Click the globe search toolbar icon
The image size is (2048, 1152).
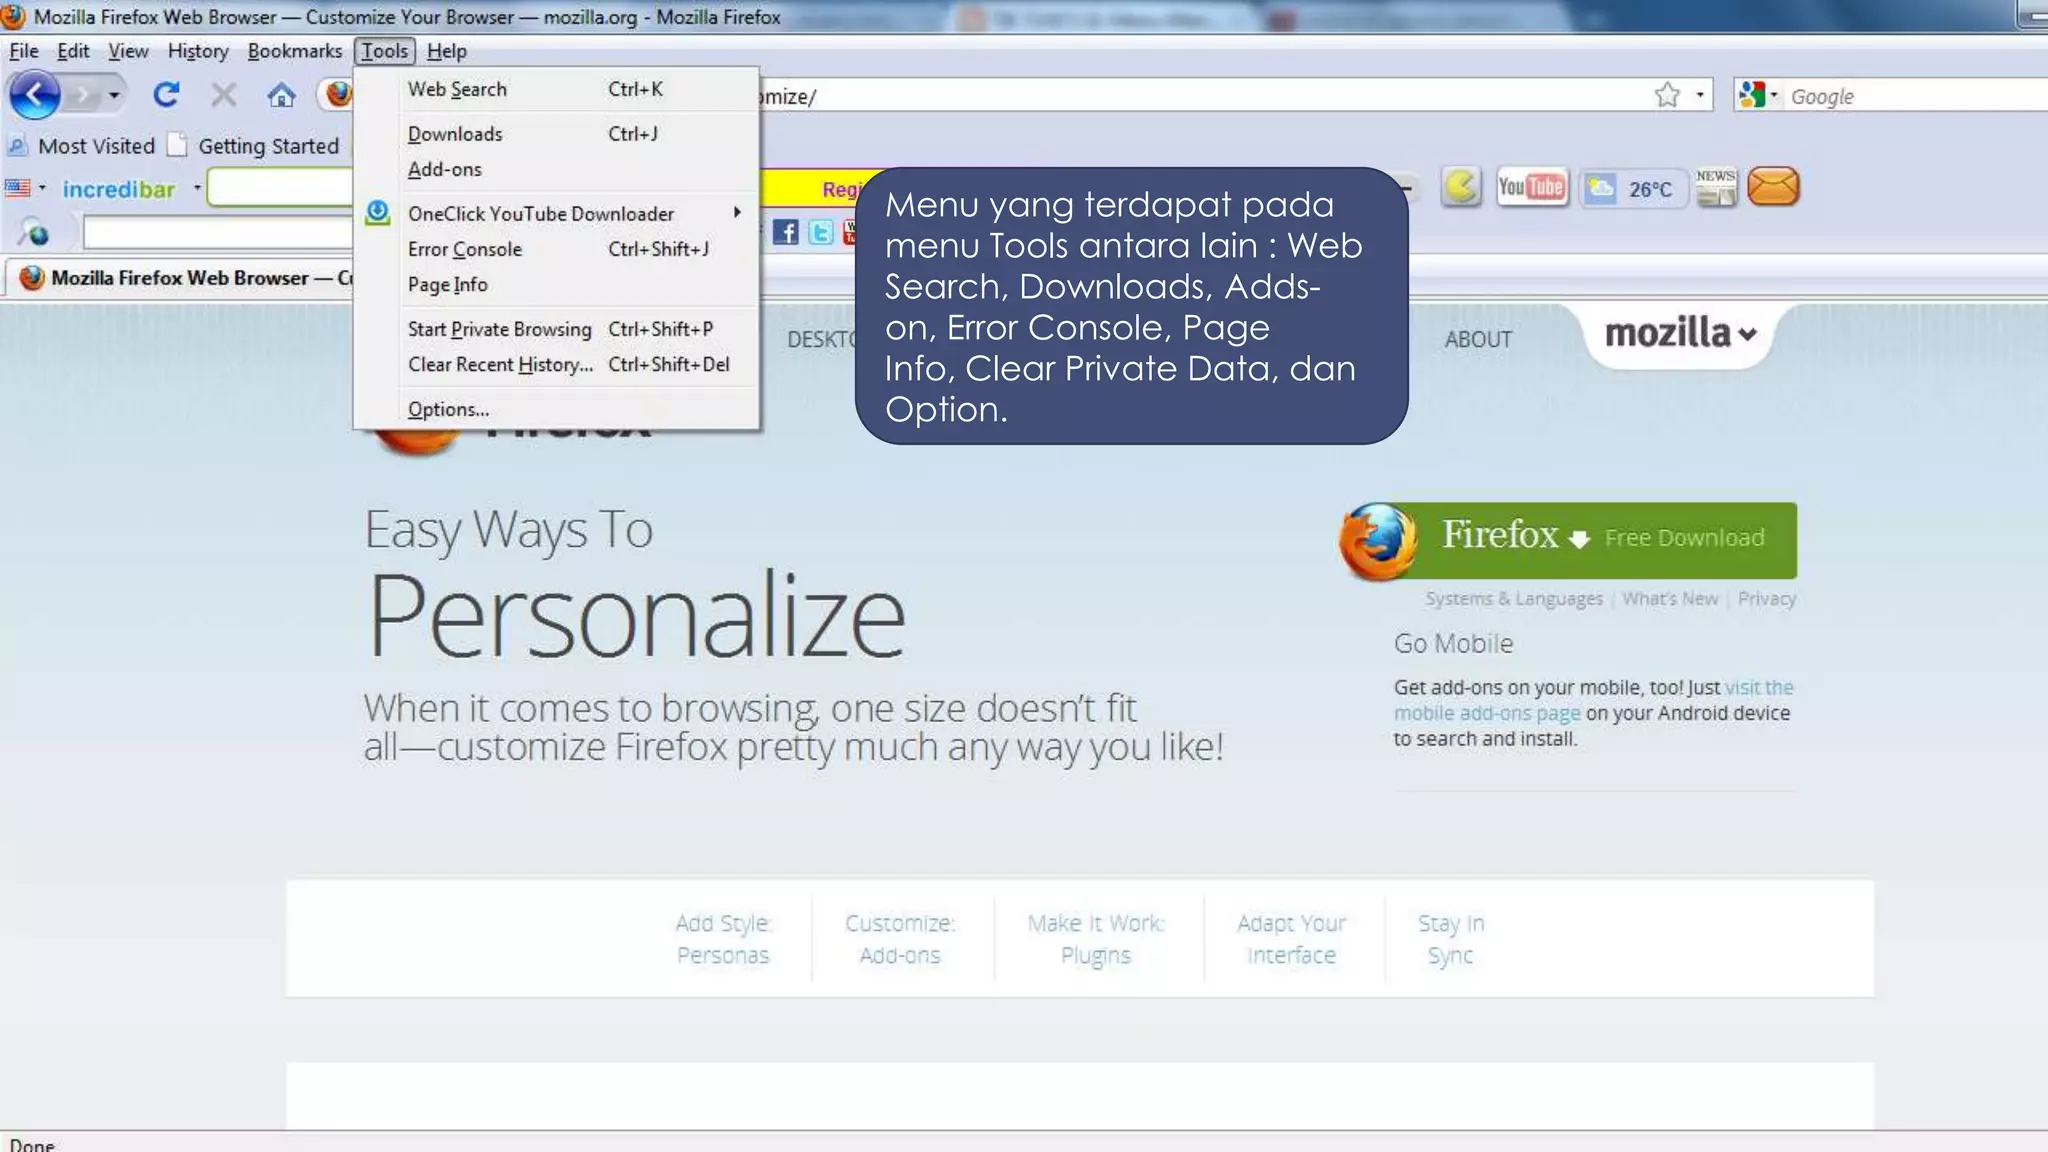[33, 233]
